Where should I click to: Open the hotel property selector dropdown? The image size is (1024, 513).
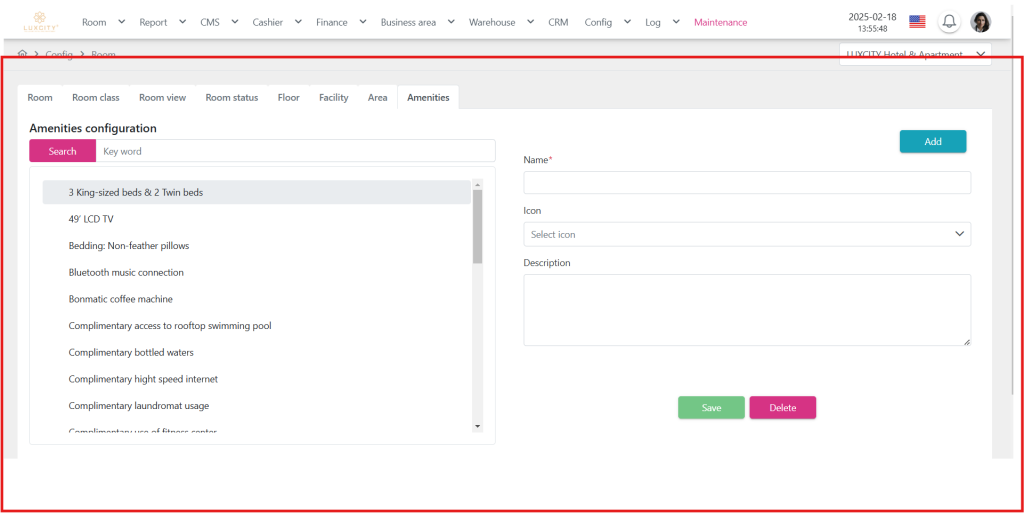click(x=915, y=54)
